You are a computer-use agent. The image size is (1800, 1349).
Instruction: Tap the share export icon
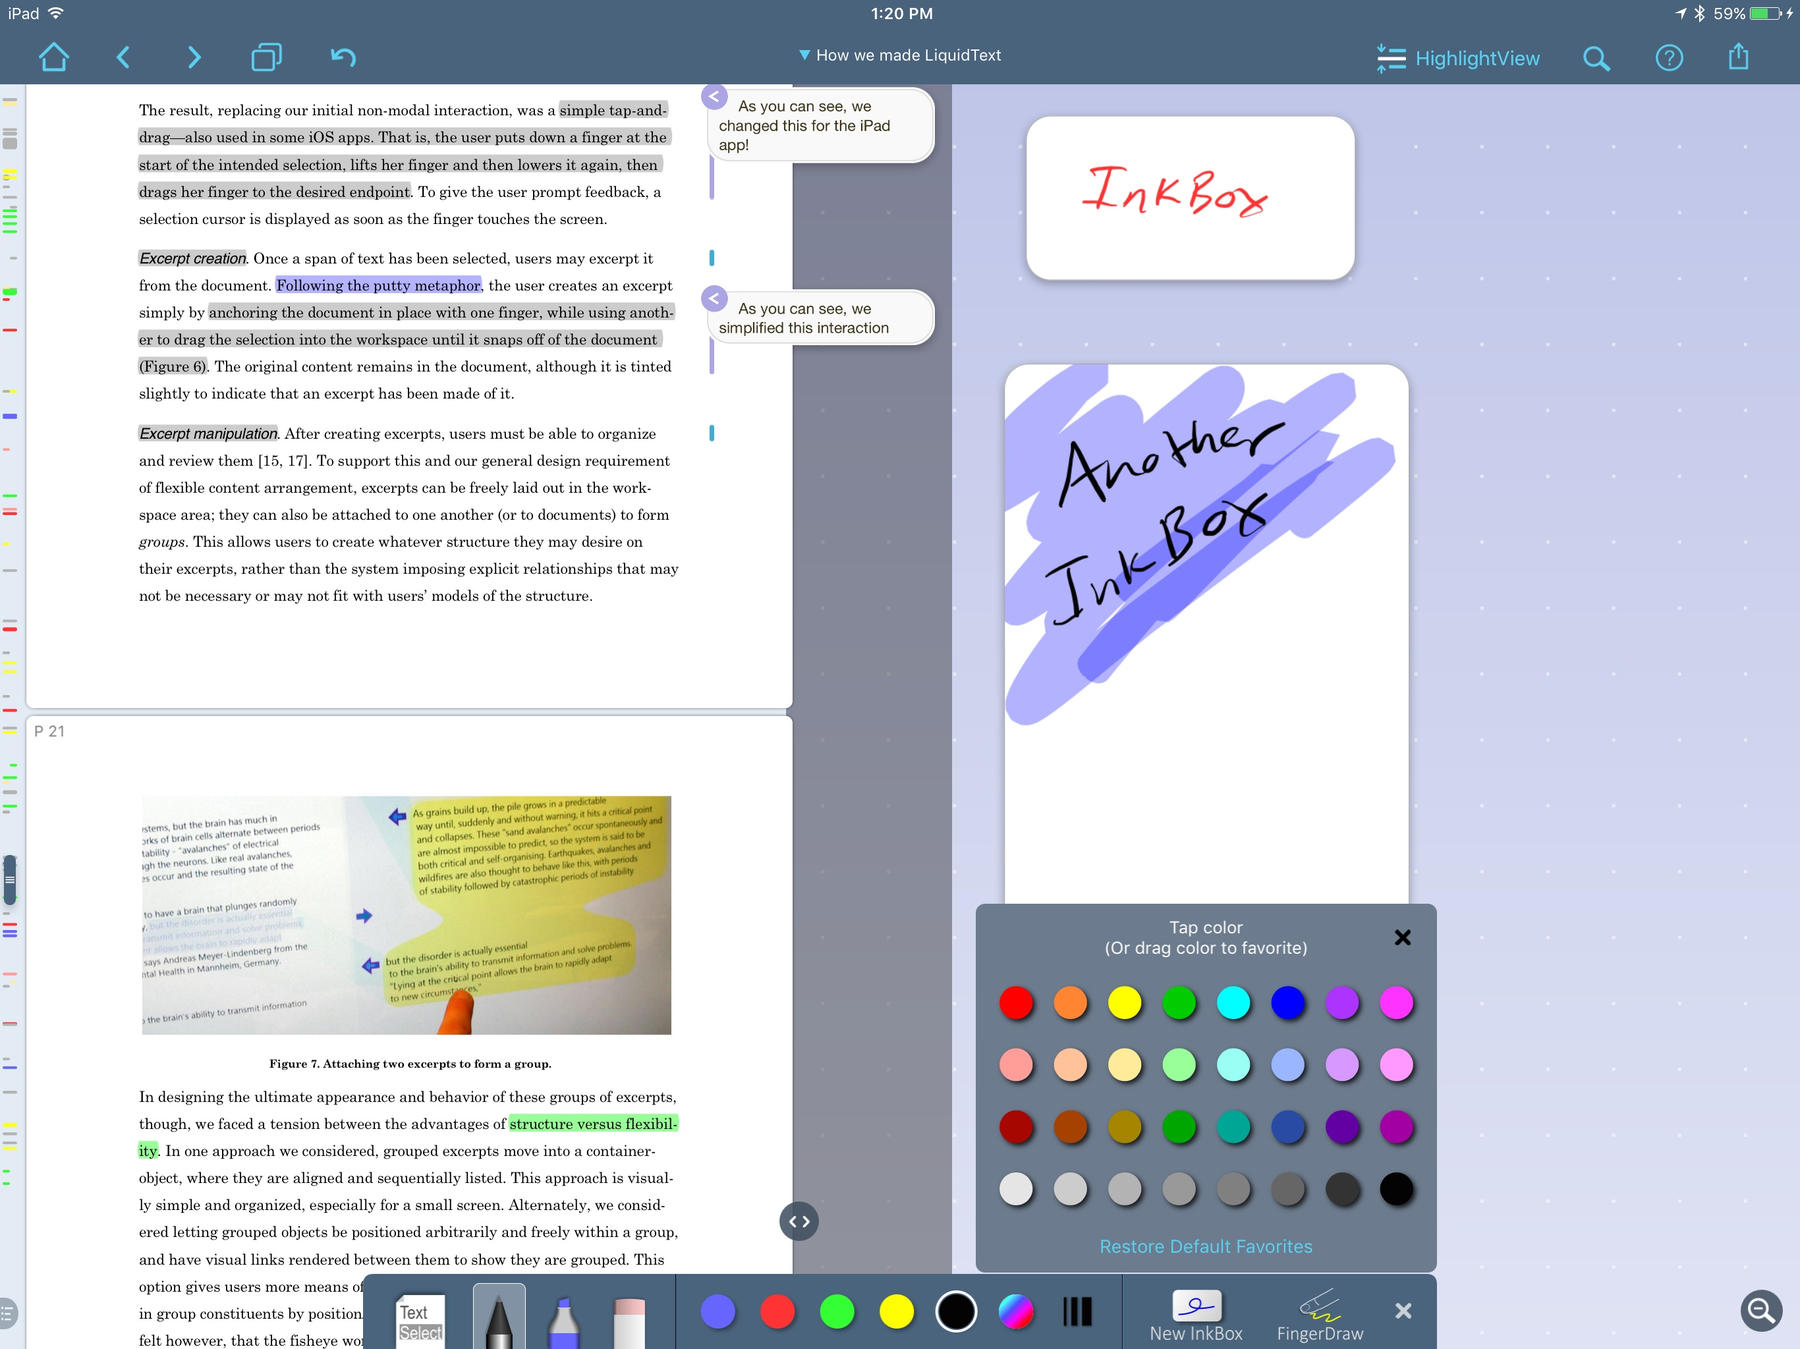pos(1739,56)
